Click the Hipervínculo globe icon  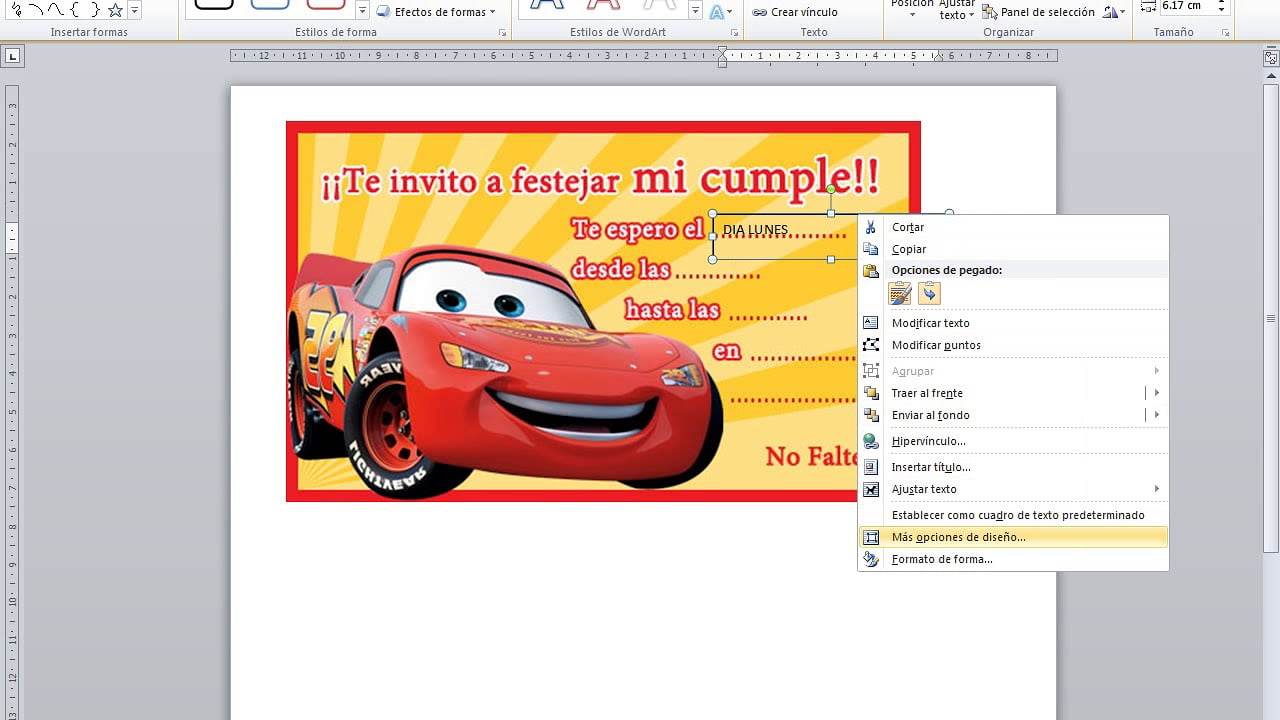pos(871,441)
